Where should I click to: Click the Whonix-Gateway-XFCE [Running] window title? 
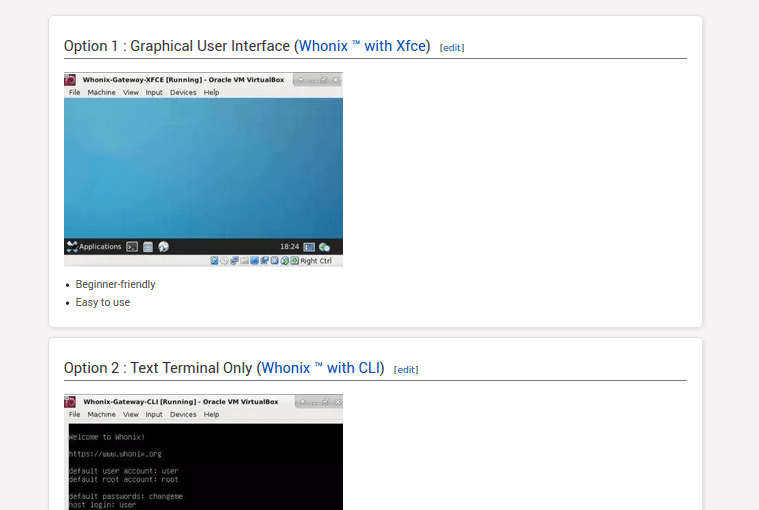point(183,80)
